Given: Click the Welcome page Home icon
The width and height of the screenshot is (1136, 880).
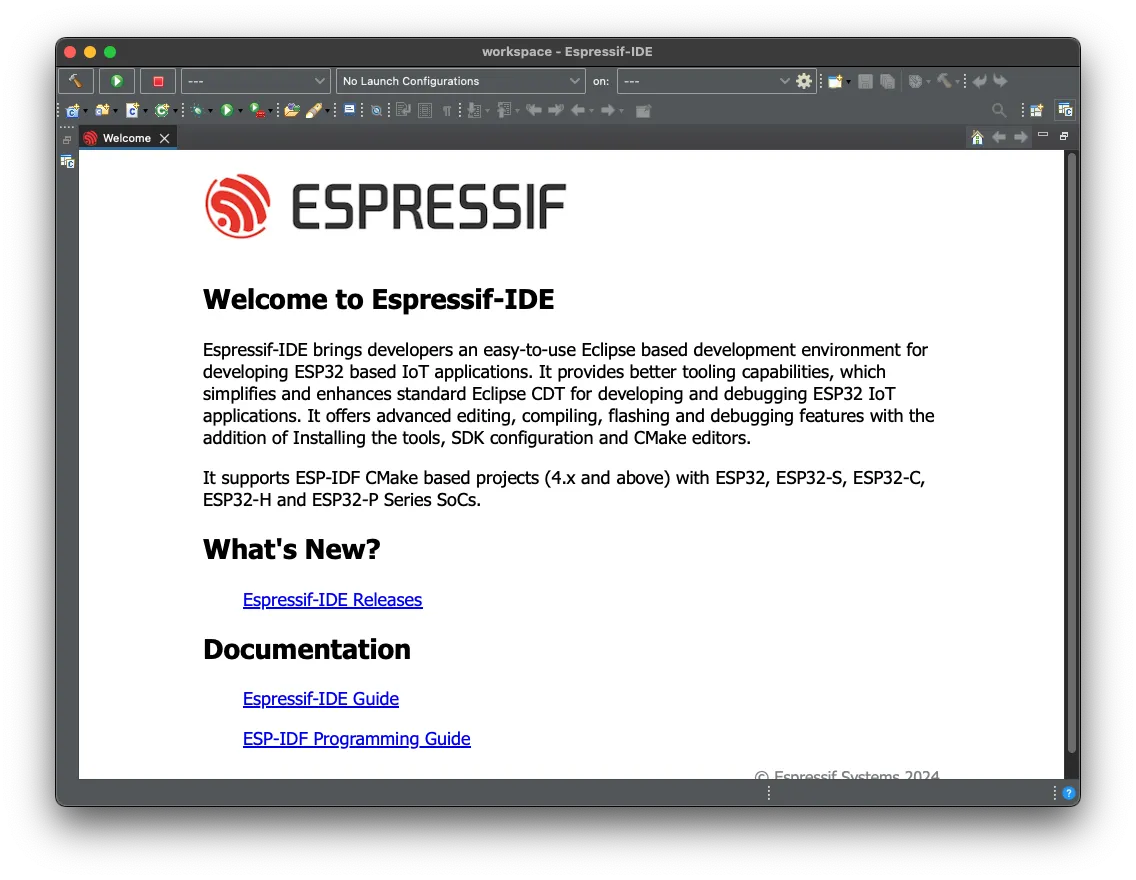Looking at the screenshot, I should coord(977,138).
